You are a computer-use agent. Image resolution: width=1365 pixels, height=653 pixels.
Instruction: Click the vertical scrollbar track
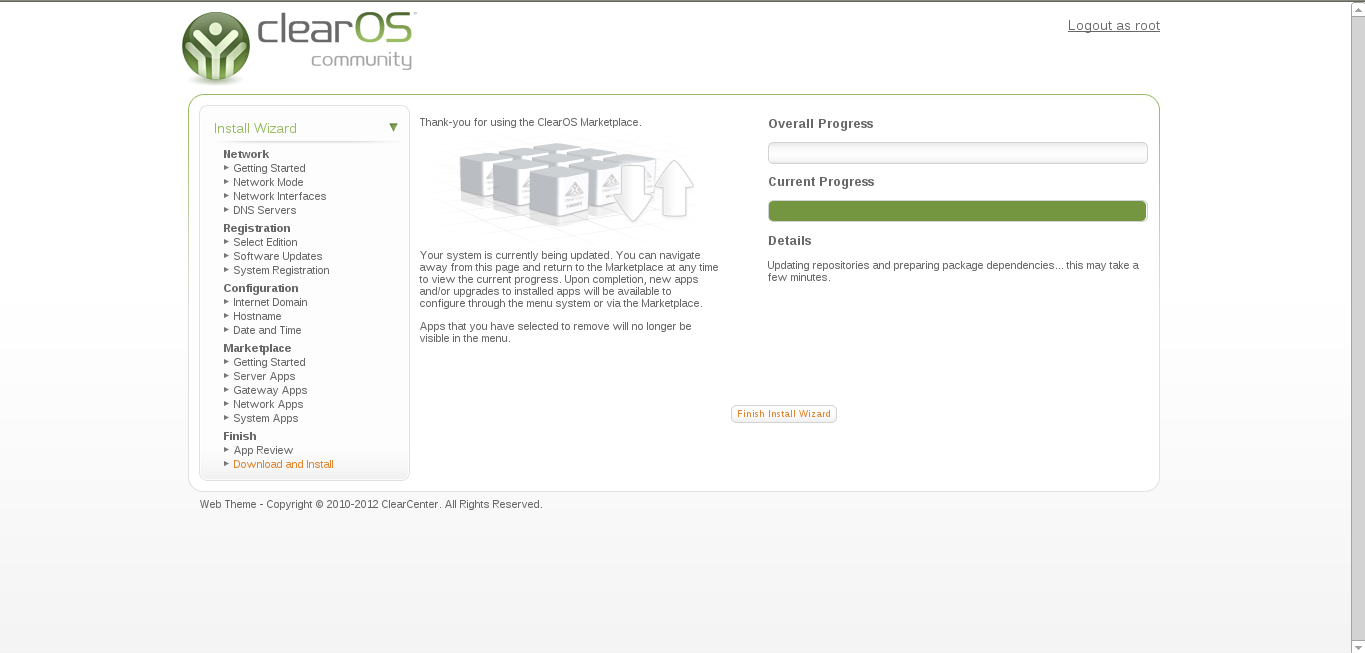pos(1358,328)
